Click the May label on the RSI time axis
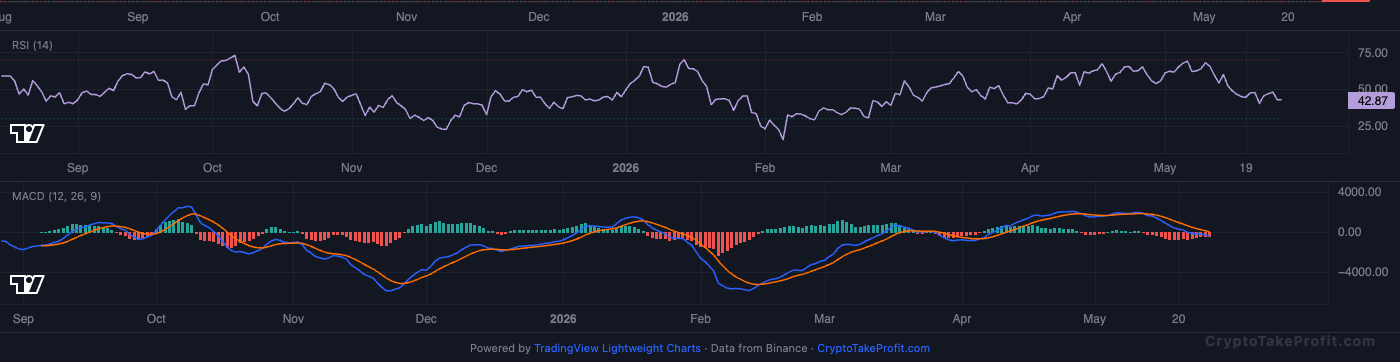Screen dimensions: 1400x362 (1164, 168)
